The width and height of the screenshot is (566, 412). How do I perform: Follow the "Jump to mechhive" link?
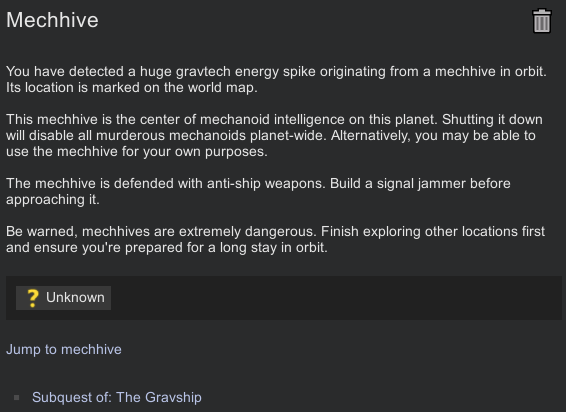coord(64,350)
